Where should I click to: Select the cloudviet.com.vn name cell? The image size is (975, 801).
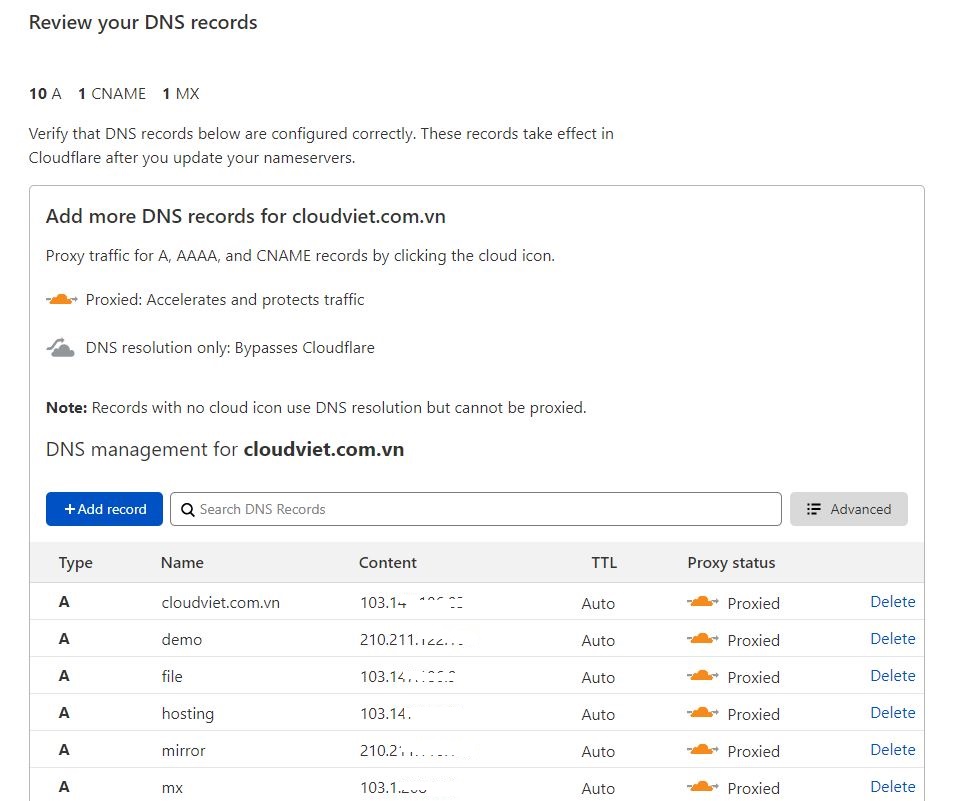(x=221, y=603)
